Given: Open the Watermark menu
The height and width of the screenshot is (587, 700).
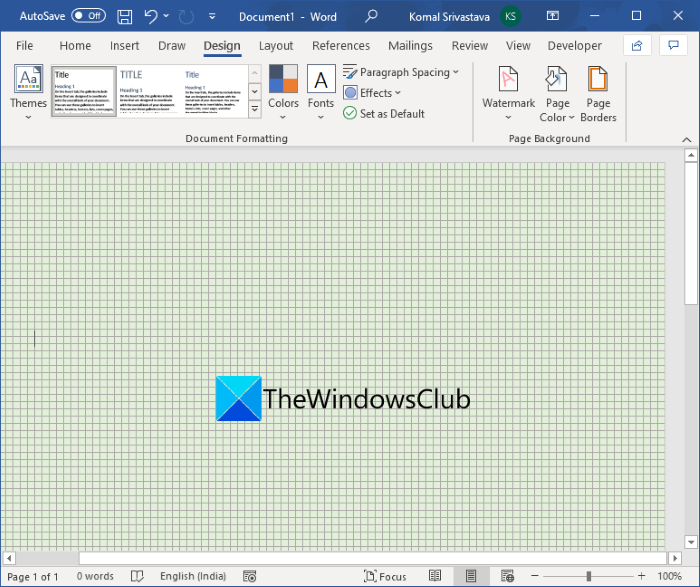Looking at the screenshot, I should [508, 93].
